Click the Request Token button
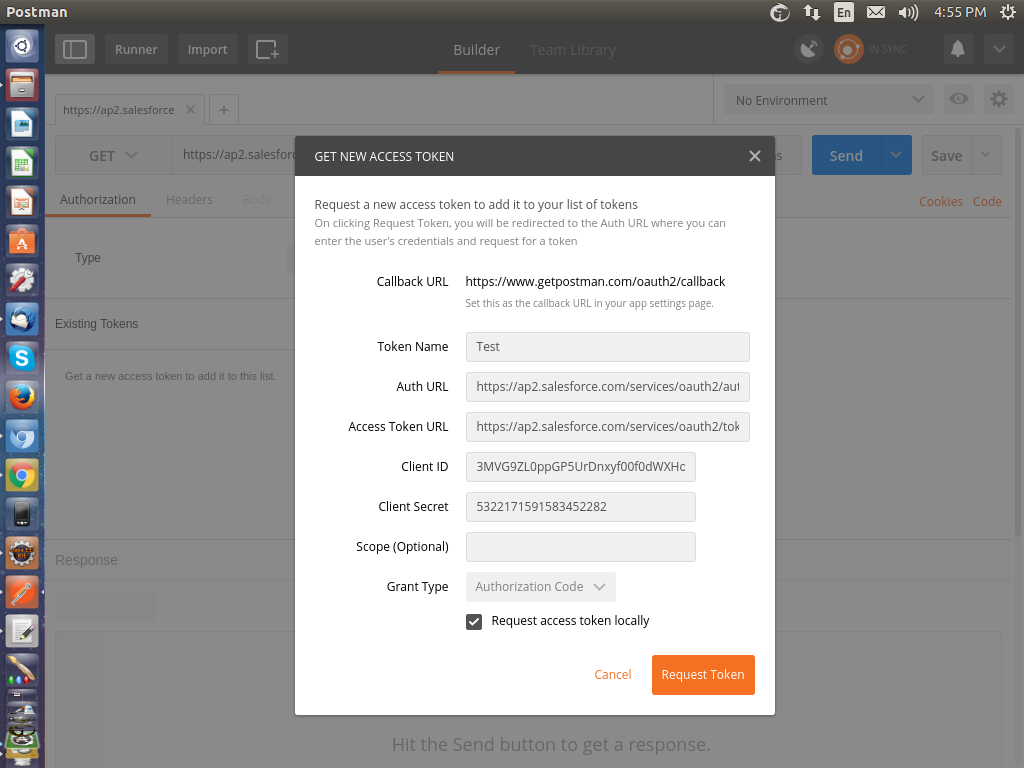Screen dimensions: 1024x768 (703, 675)
